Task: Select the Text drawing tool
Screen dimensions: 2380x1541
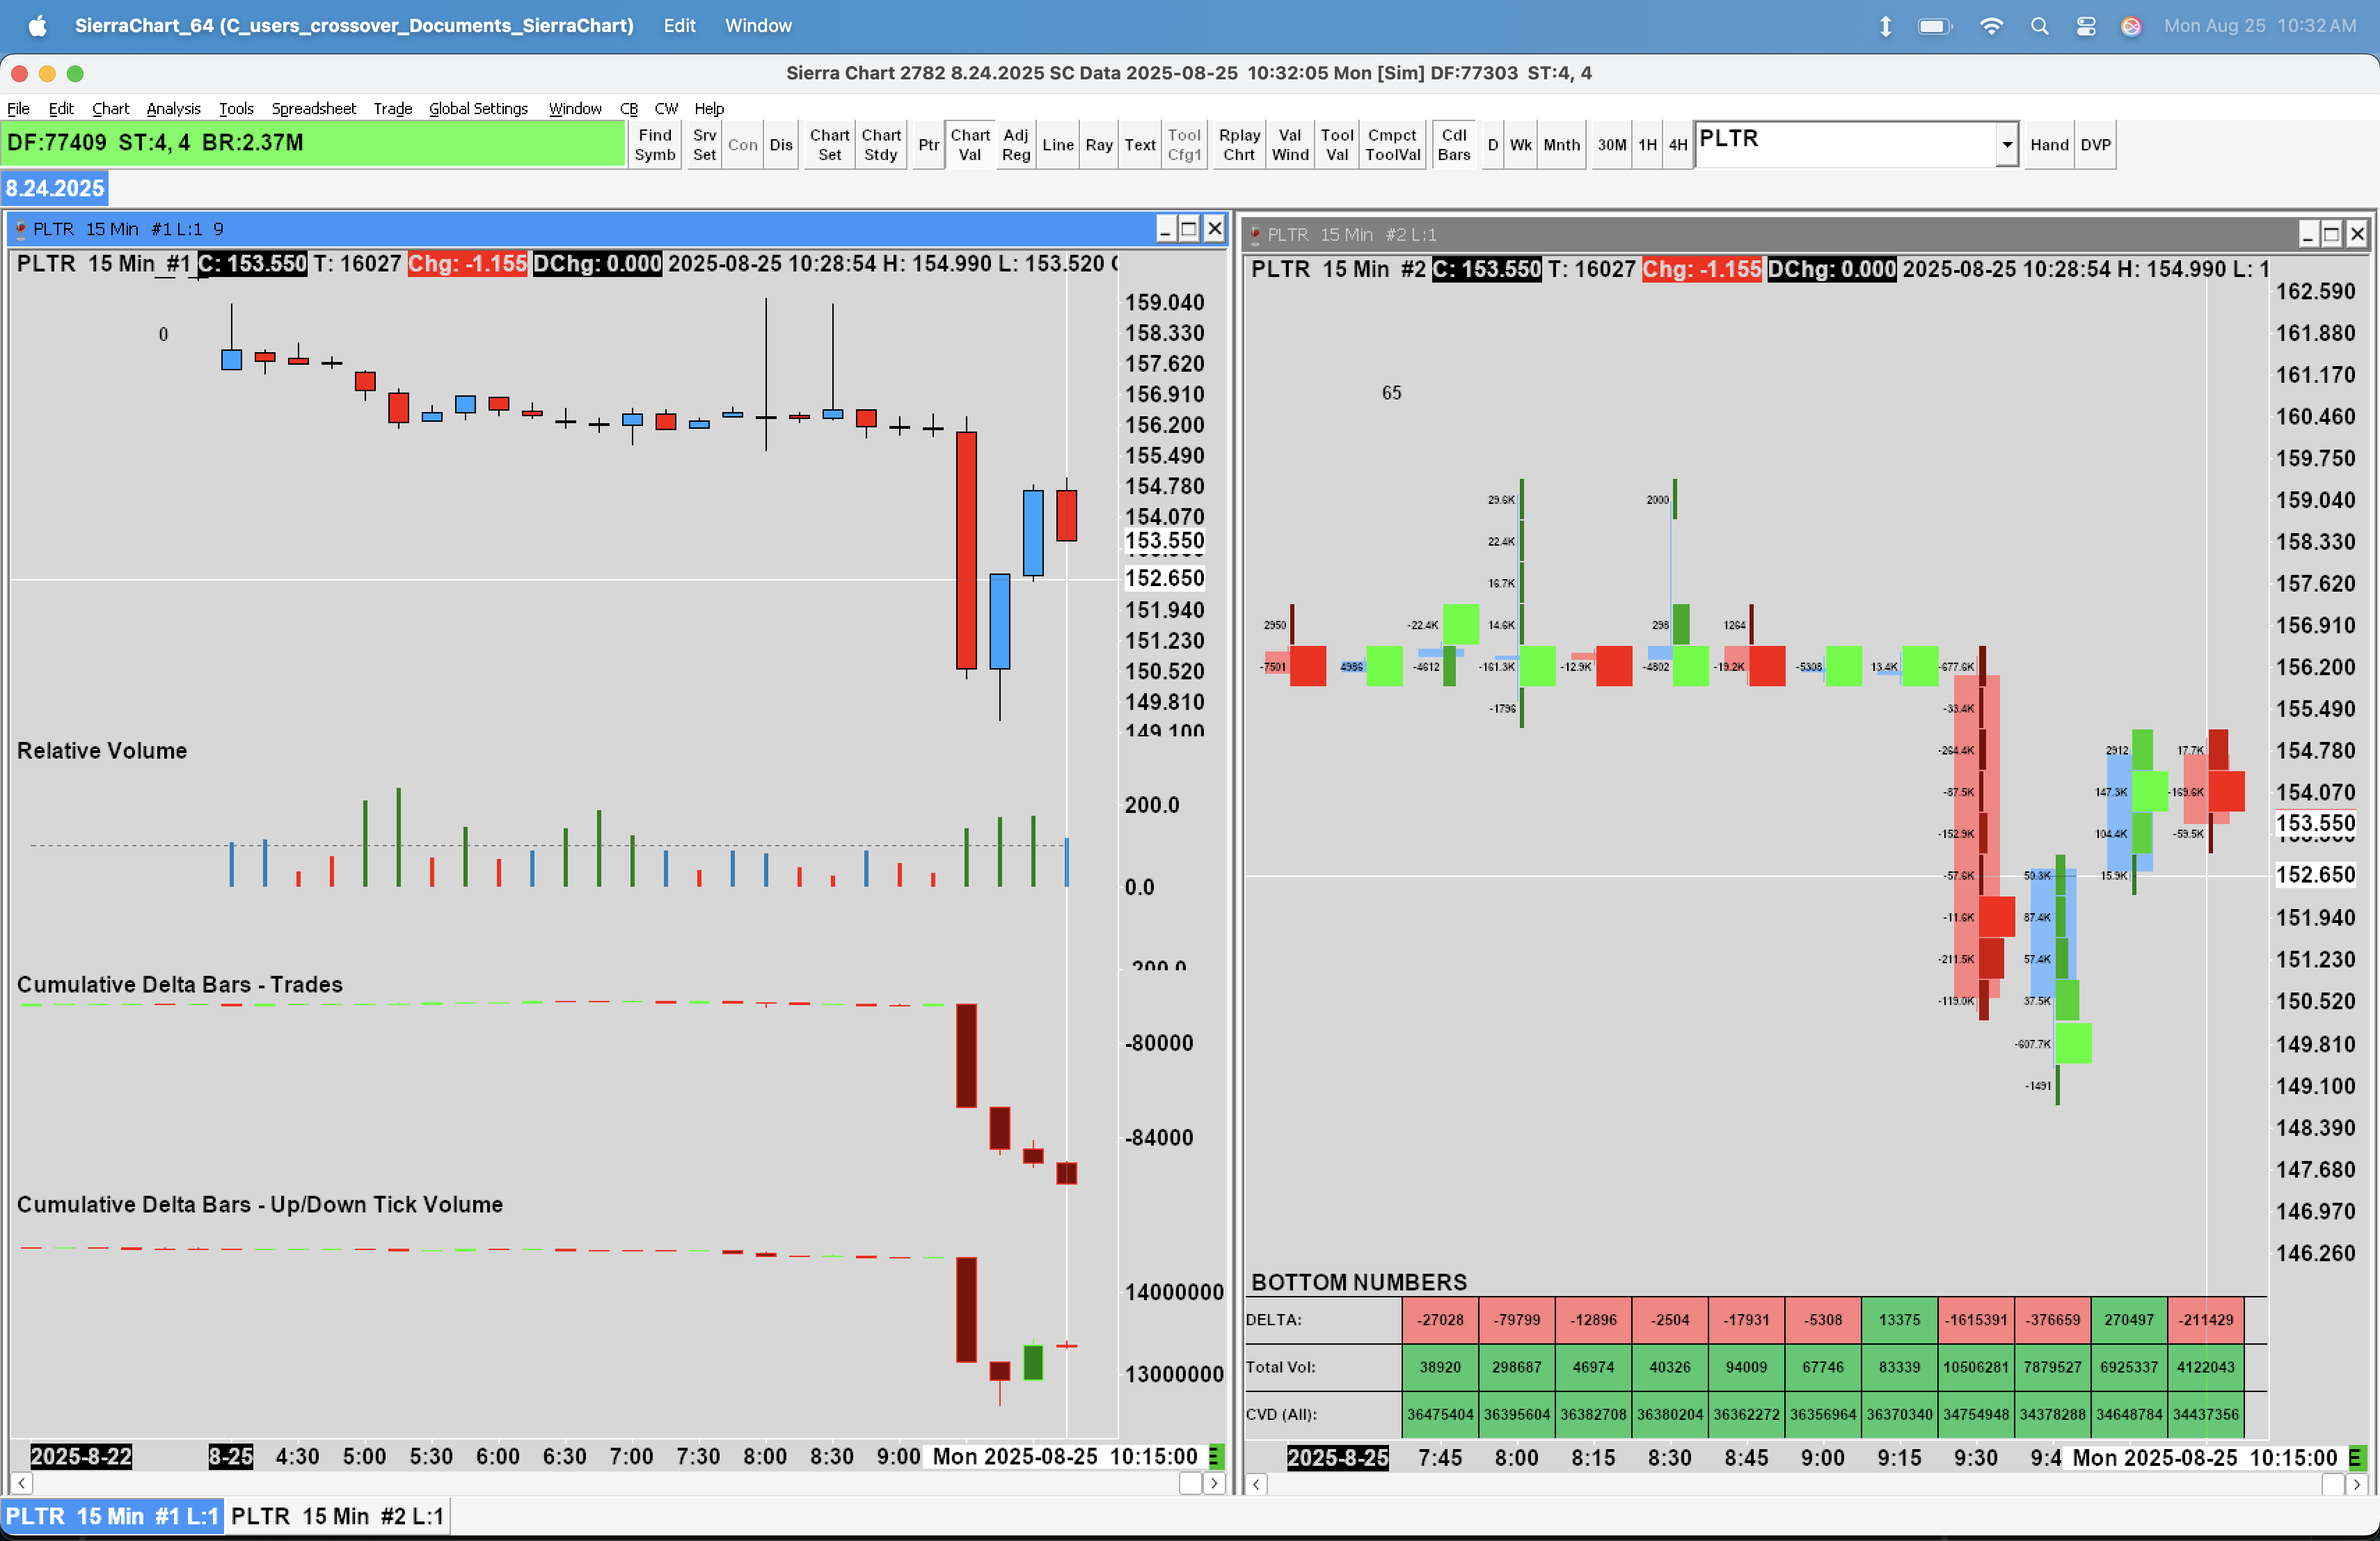Action: (x=1139, y=145)
